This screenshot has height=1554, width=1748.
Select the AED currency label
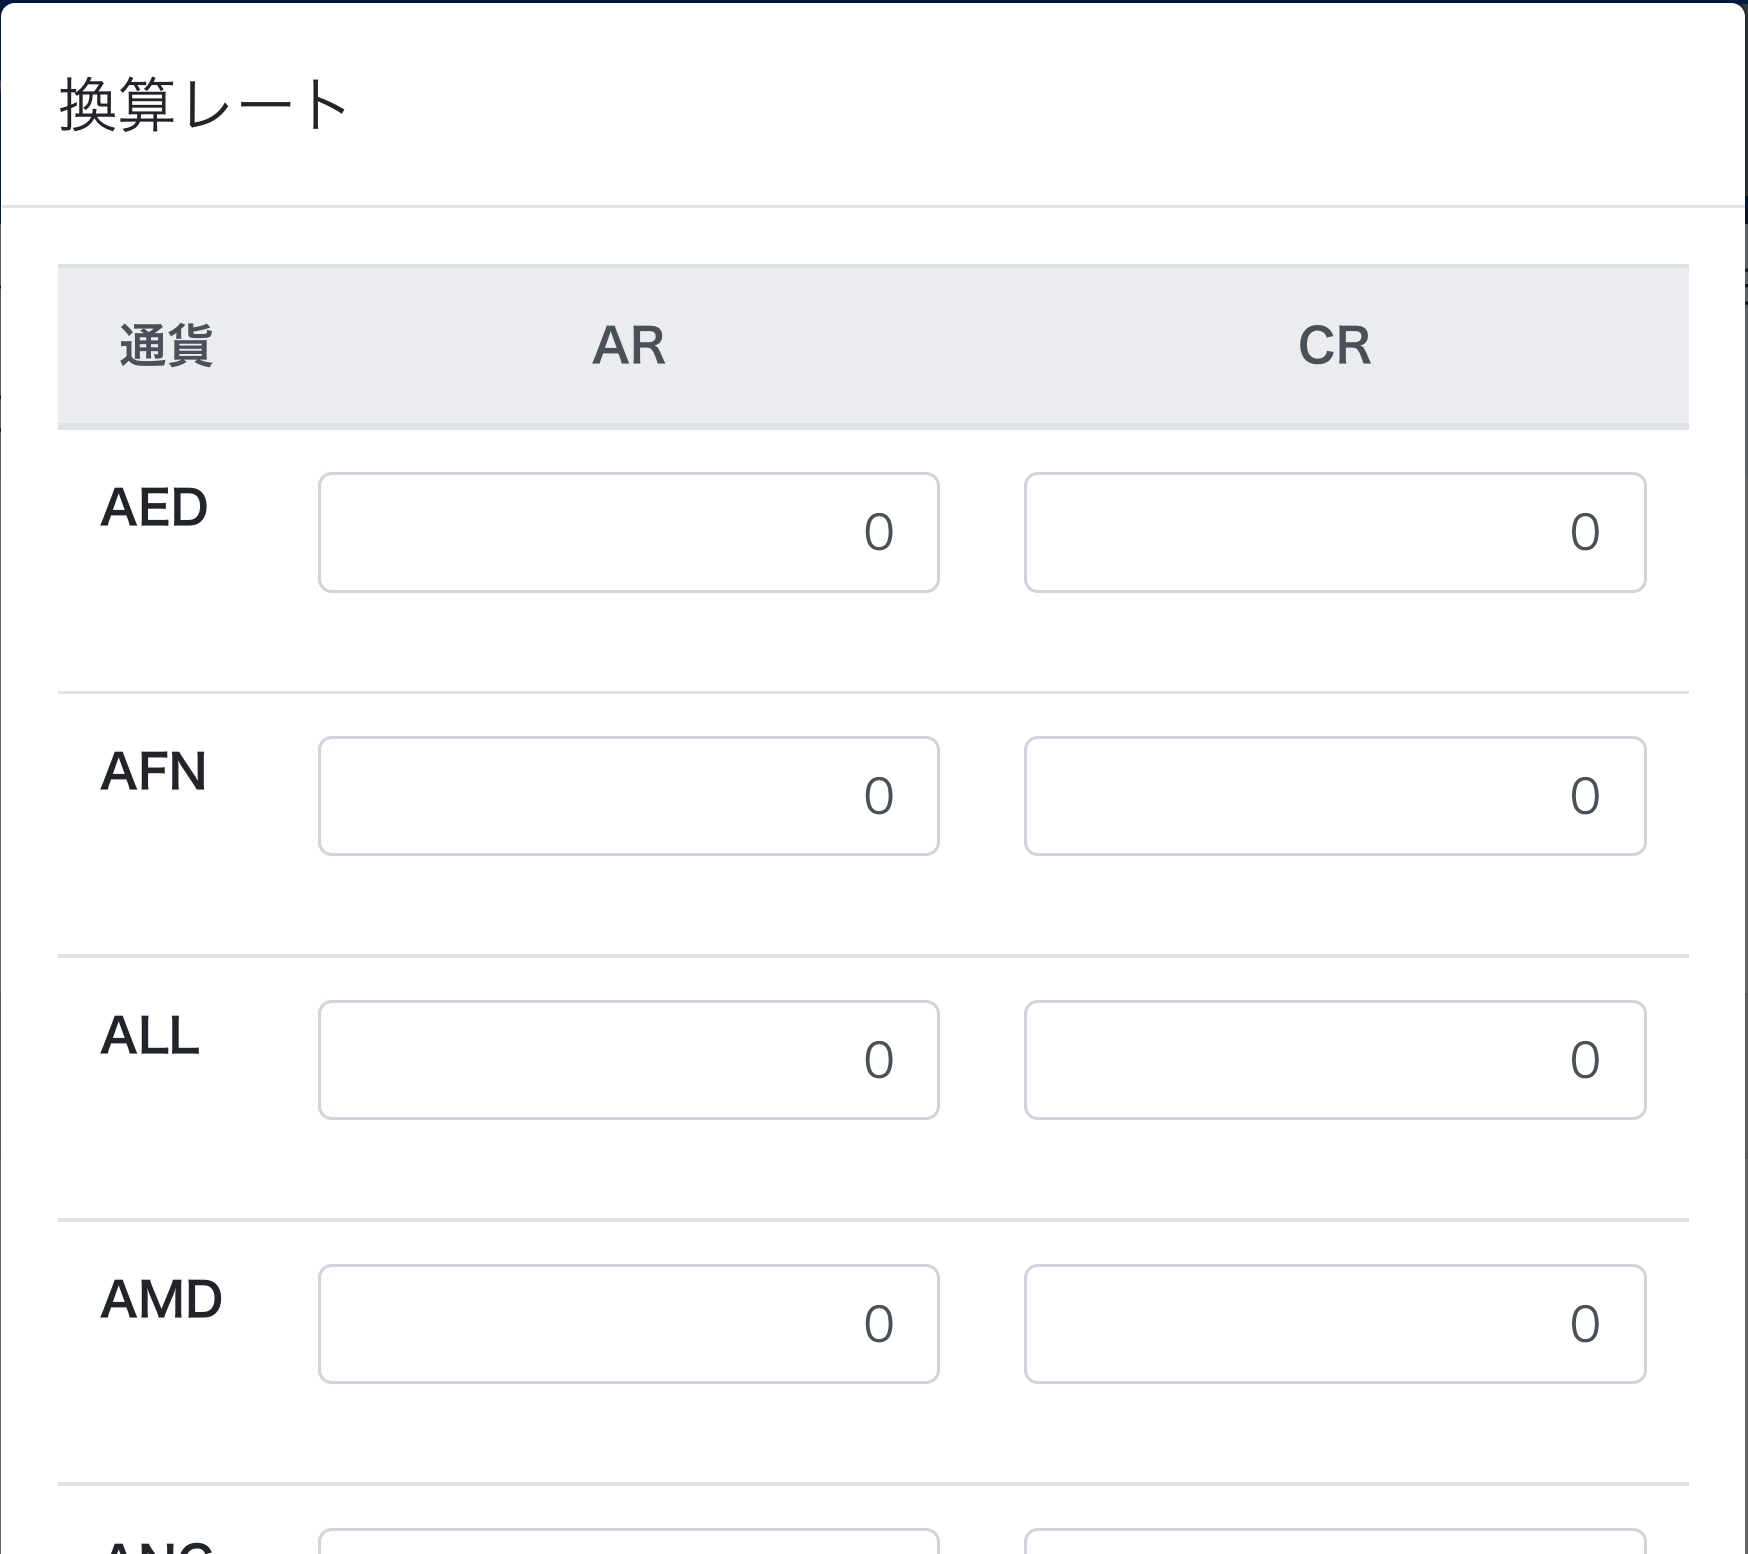point(154,508)
